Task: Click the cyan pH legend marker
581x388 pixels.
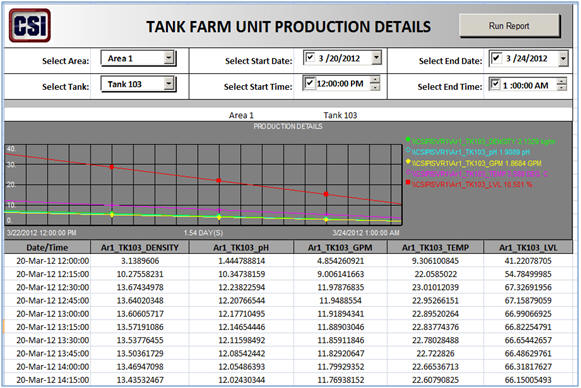Action: tap(408, 150)
